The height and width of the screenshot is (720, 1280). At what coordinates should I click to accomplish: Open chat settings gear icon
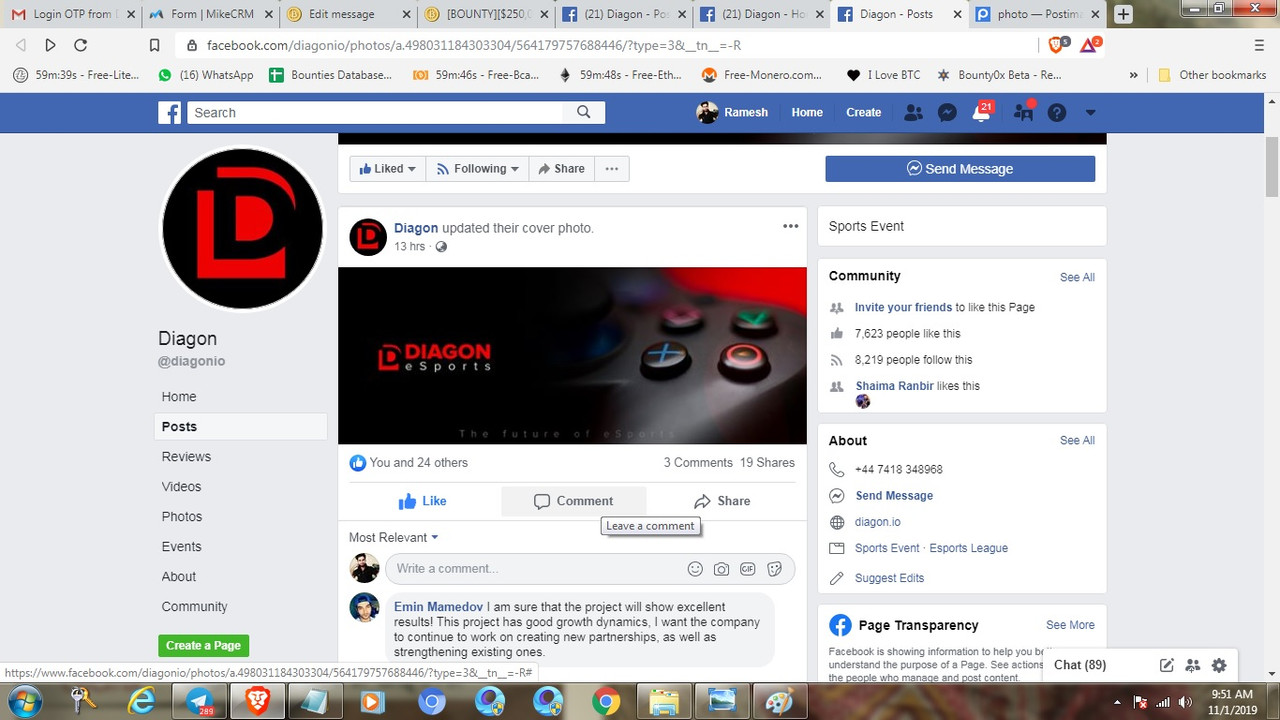[1218, 665]
